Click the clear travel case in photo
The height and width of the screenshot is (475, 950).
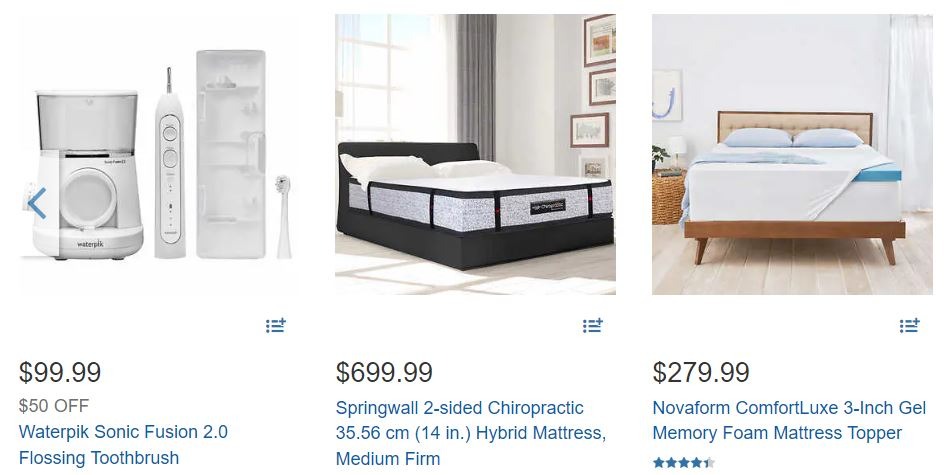pyautogui.click(x=231, y=154)
